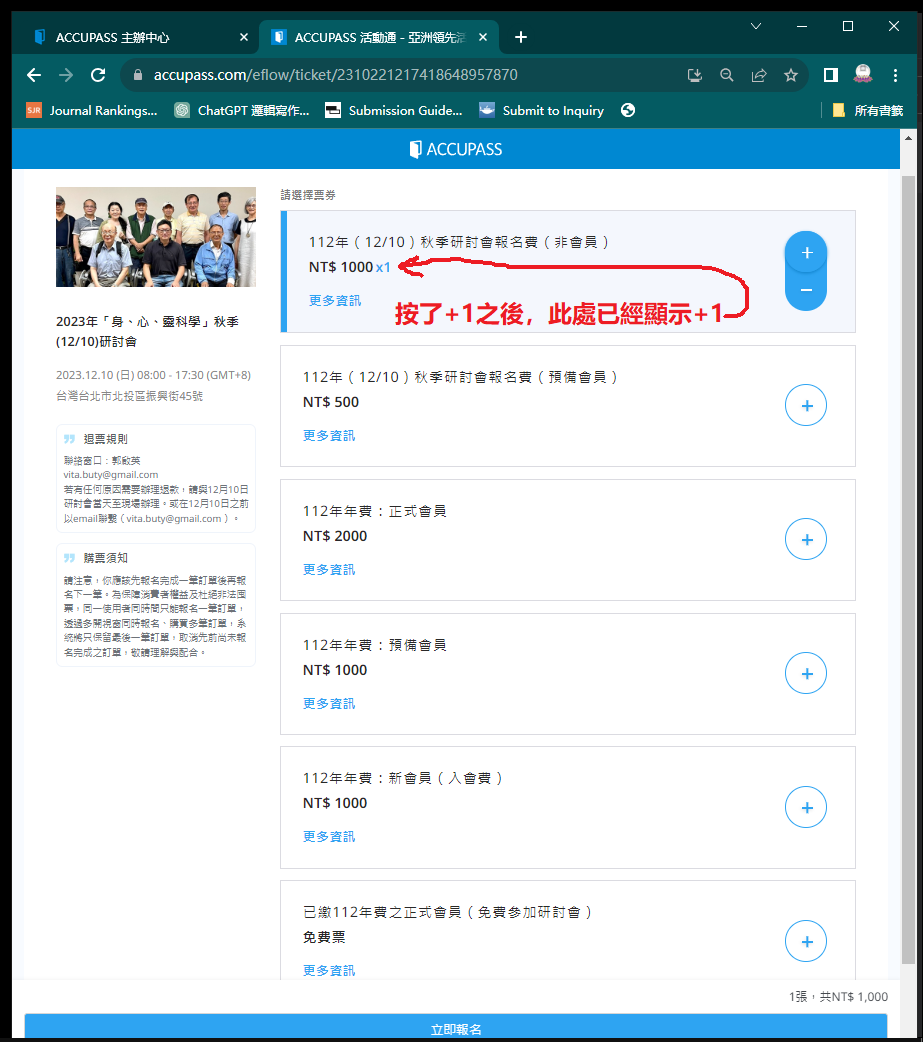Viewport: 923px width, 1042px height.
Task: Click the 立即報名 register button
Action: pyautogui.click(x=456, y=1029)
